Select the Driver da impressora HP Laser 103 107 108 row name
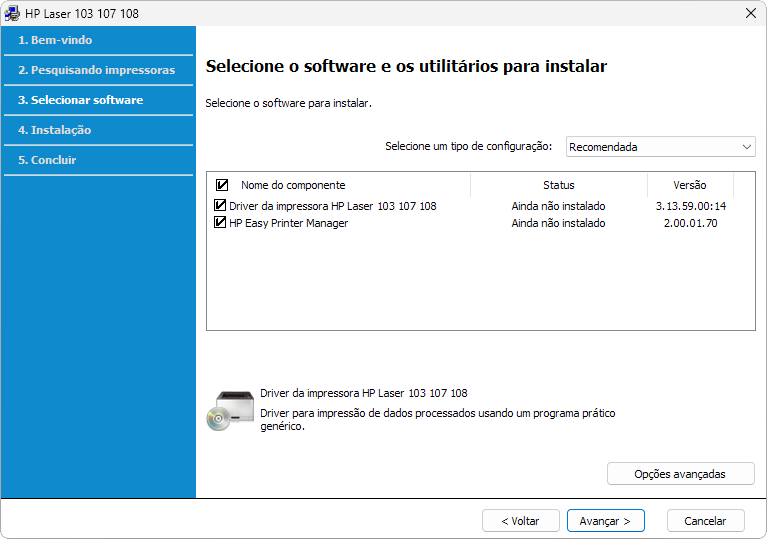This screenshot has width=767, height=539. [x=333, y=206]
